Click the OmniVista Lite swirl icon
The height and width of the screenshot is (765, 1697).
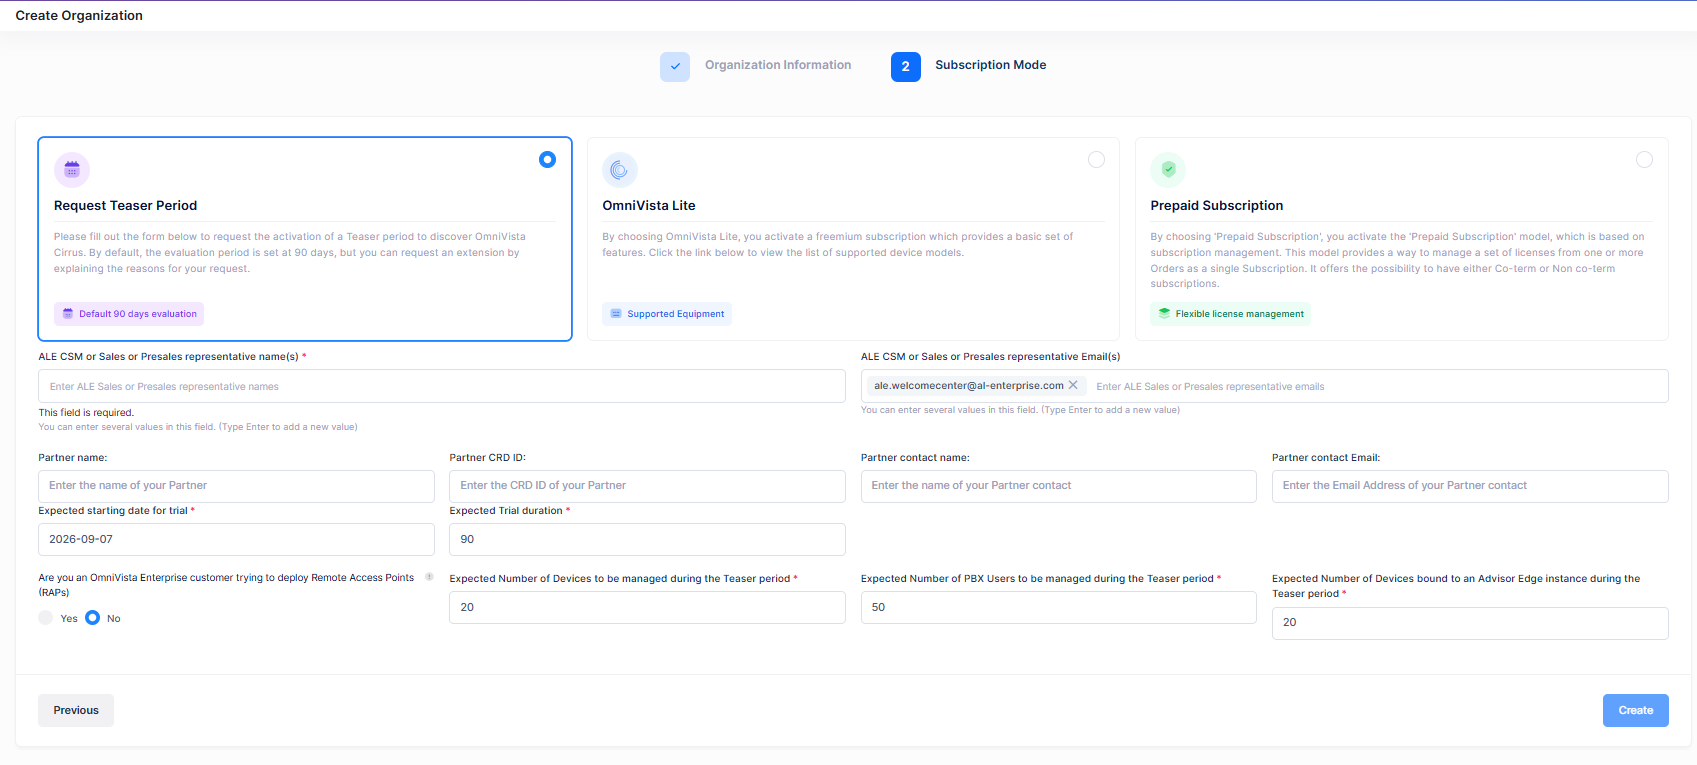(x=620, y=170)
